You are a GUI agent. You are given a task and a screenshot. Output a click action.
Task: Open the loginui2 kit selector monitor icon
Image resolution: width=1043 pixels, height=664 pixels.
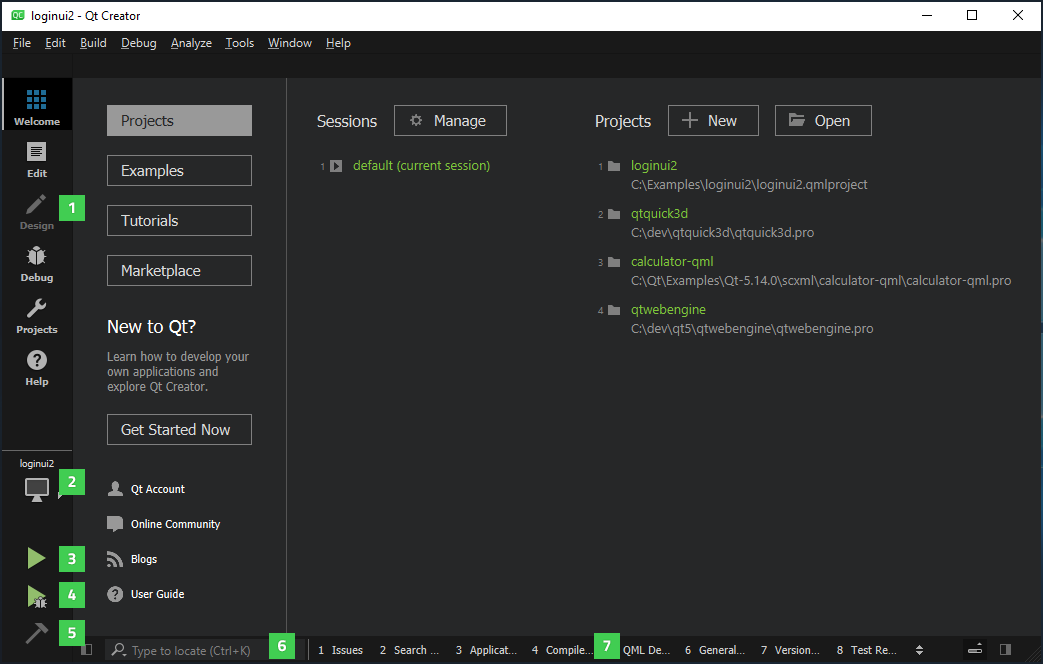click(x=37, y=490)
